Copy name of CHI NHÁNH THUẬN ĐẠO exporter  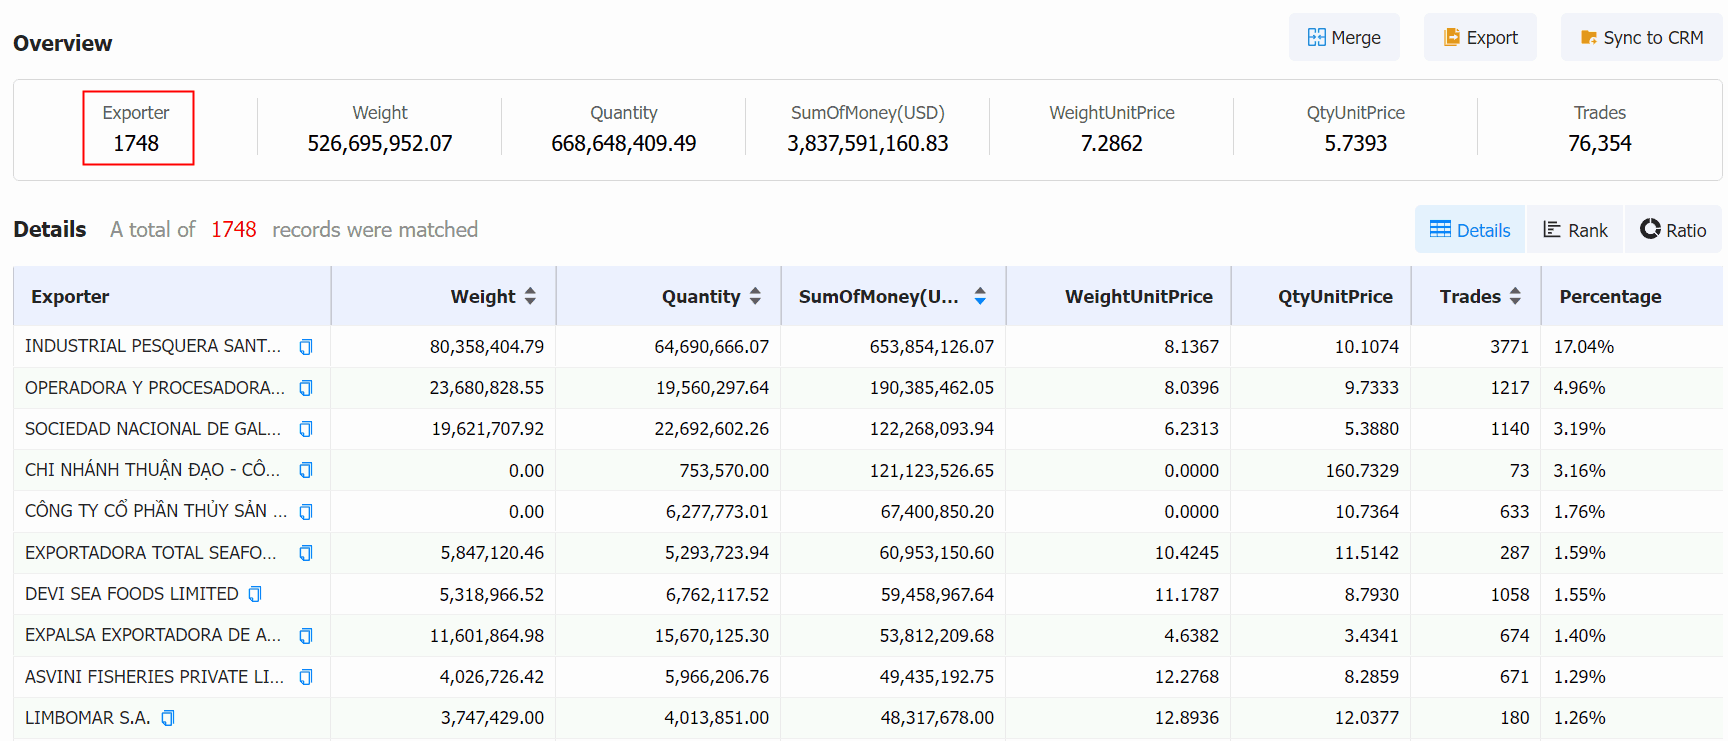click(306, 470)
